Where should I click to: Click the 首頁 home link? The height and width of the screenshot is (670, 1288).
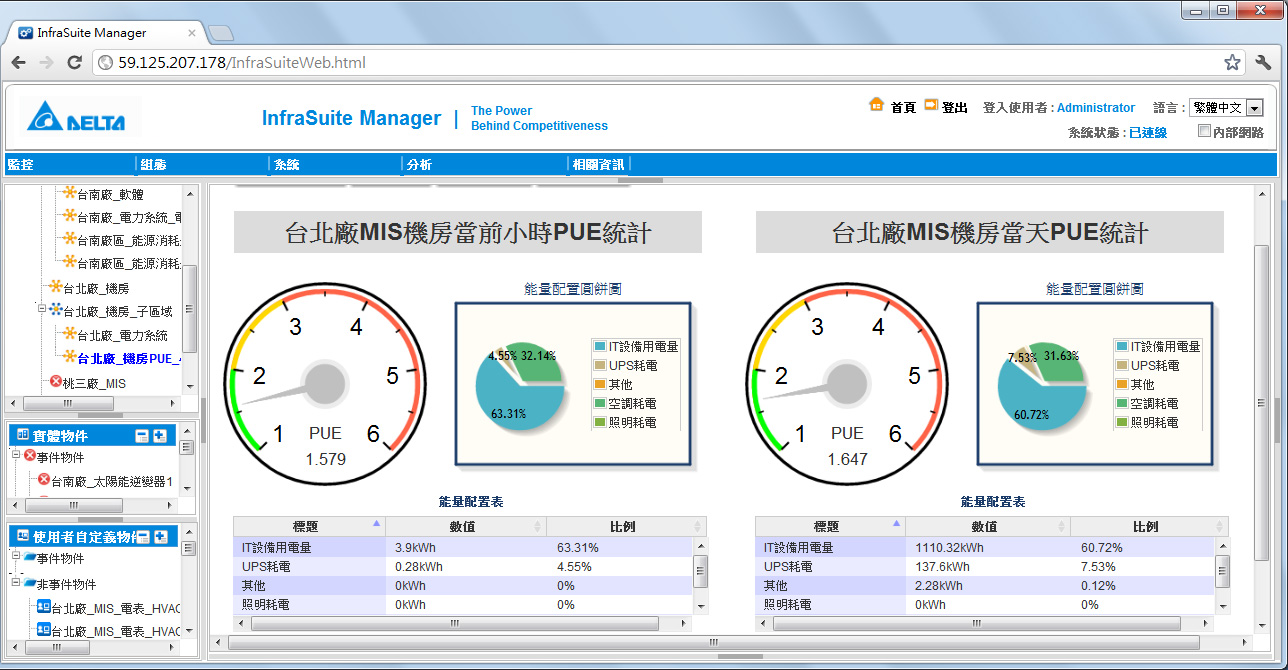[x=903, y=108]
